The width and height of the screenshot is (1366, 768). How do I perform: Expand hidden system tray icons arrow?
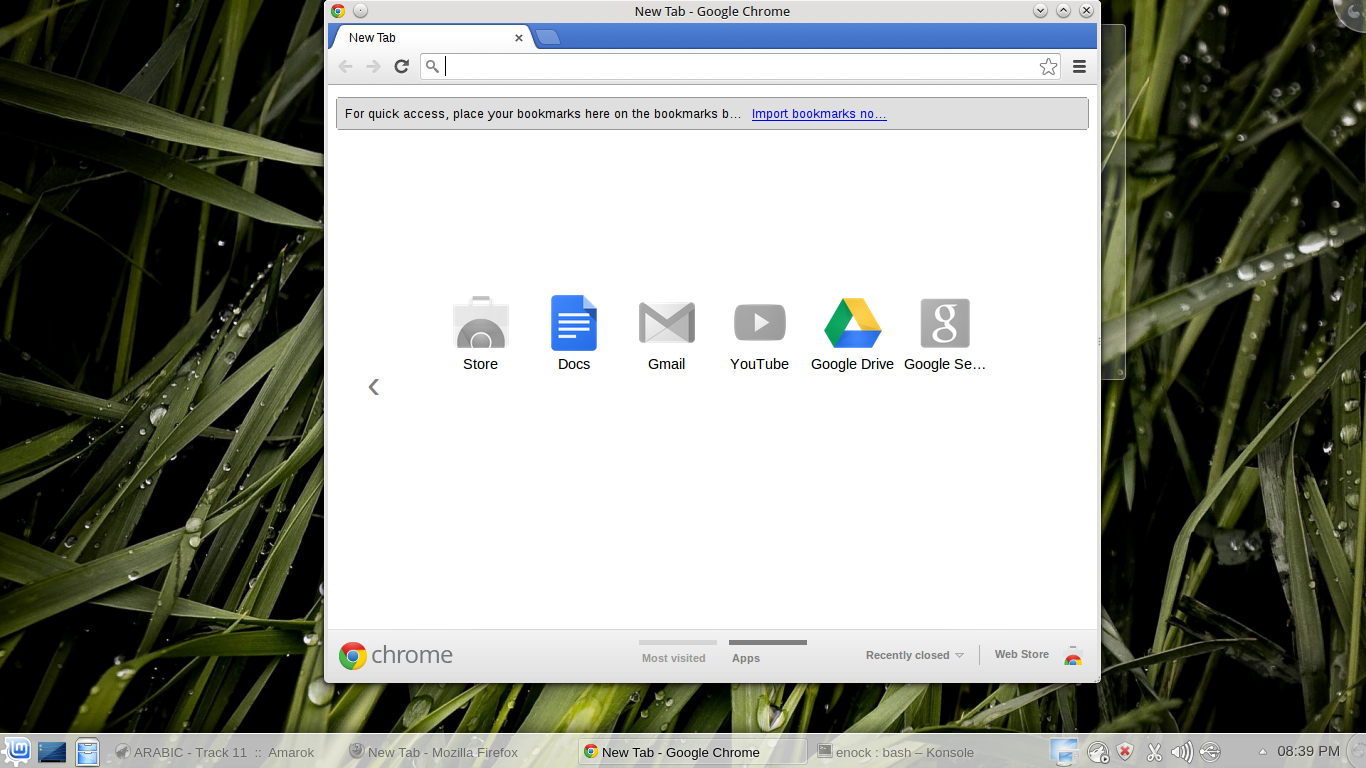[x=1262, y=751]
